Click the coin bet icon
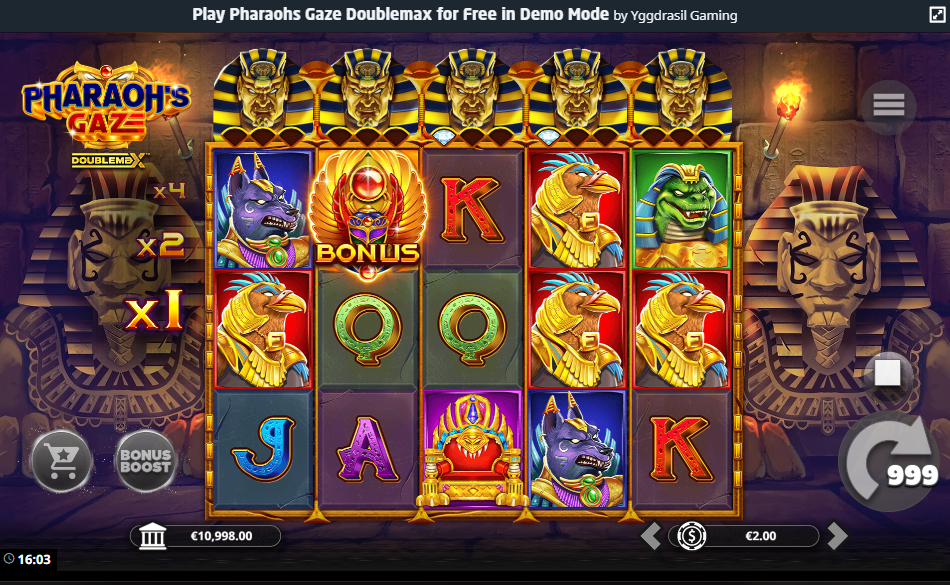Image resolution: width=950 pixels, height=585 pixels. point(692,536)
